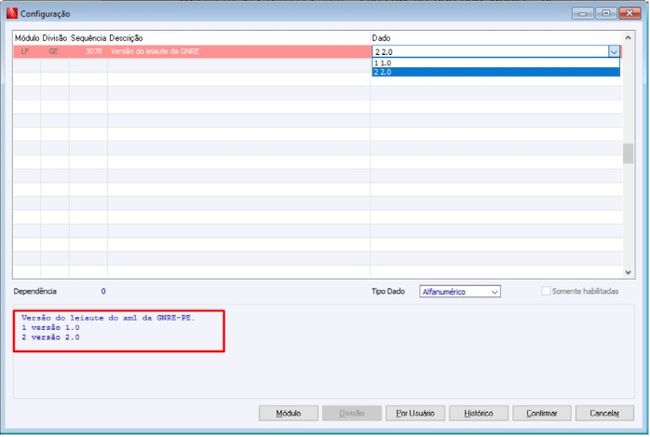Screen dimensions: 650x437
Task: Select row 'Versão do leiaute da GNRE'
Action: pyautogui.click(x=192, y=51)
